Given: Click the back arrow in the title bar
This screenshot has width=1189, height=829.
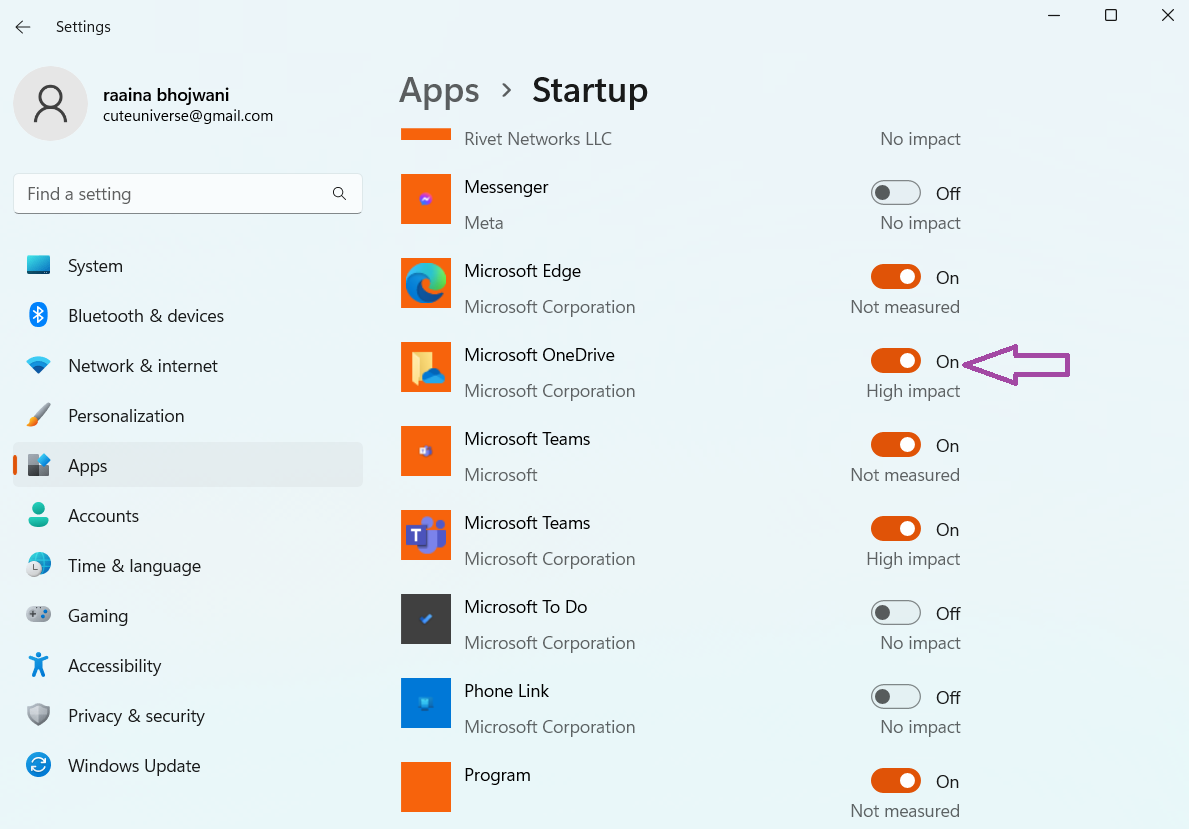Looking at the screenshot, I should point(23,27).
